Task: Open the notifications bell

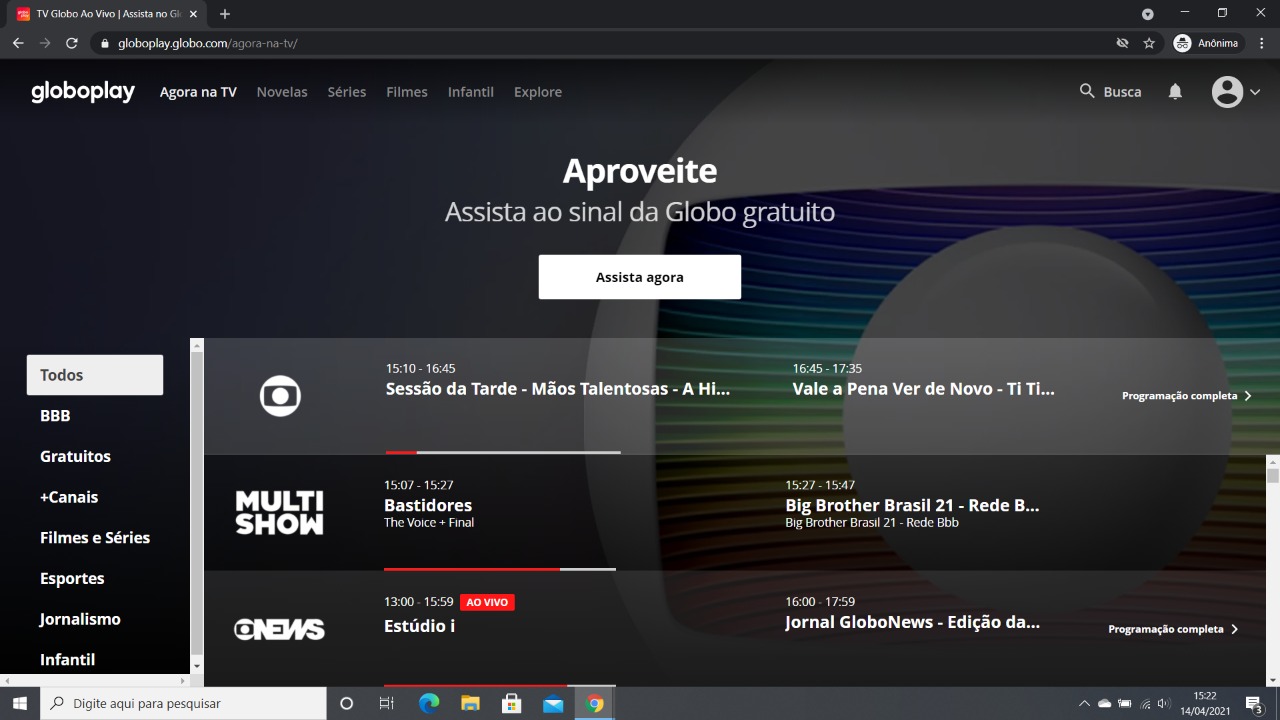Action: [x=1175, y=91]
